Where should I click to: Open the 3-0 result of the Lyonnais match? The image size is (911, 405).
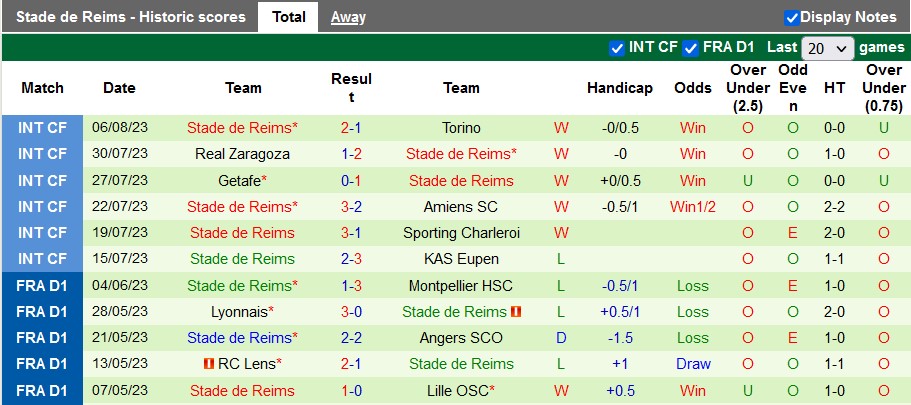pos(351,312)
